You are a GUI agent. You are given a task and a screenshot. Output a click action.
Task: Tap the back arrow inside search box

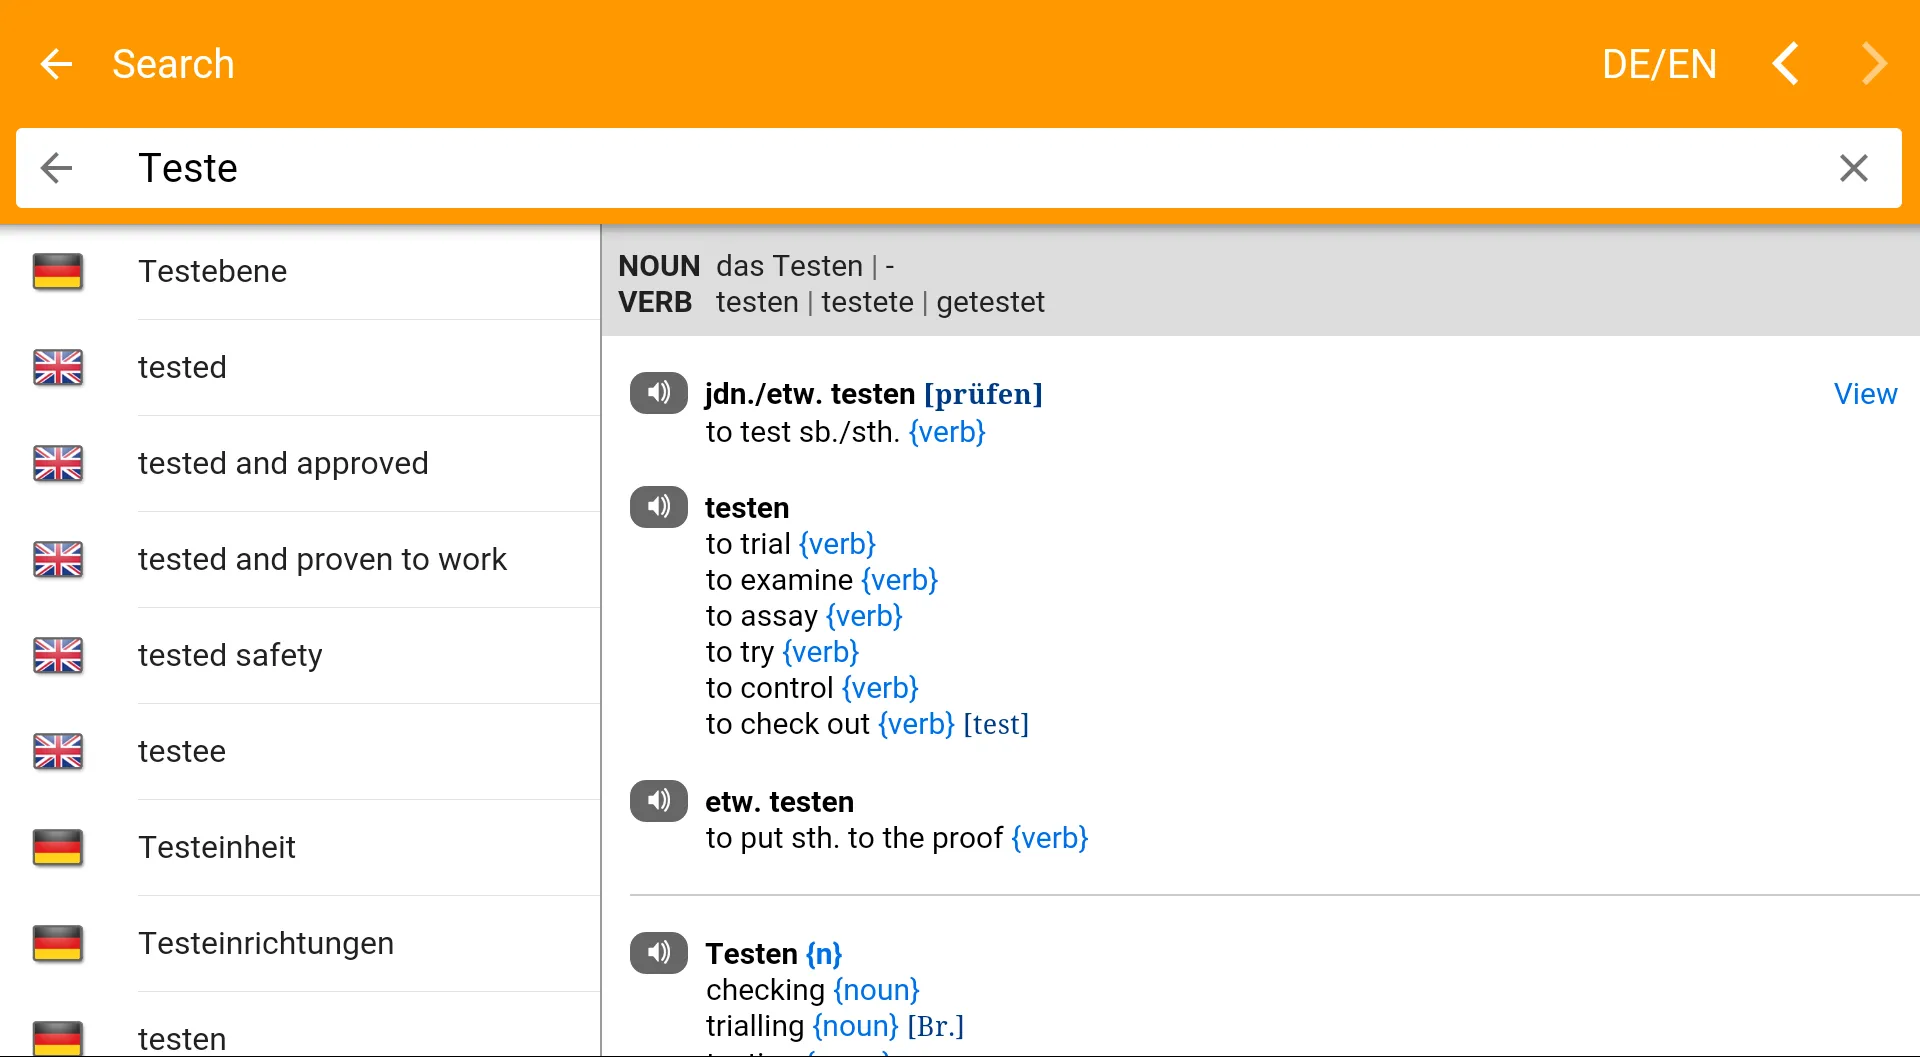pyautogui.click(x=57, y=168)
